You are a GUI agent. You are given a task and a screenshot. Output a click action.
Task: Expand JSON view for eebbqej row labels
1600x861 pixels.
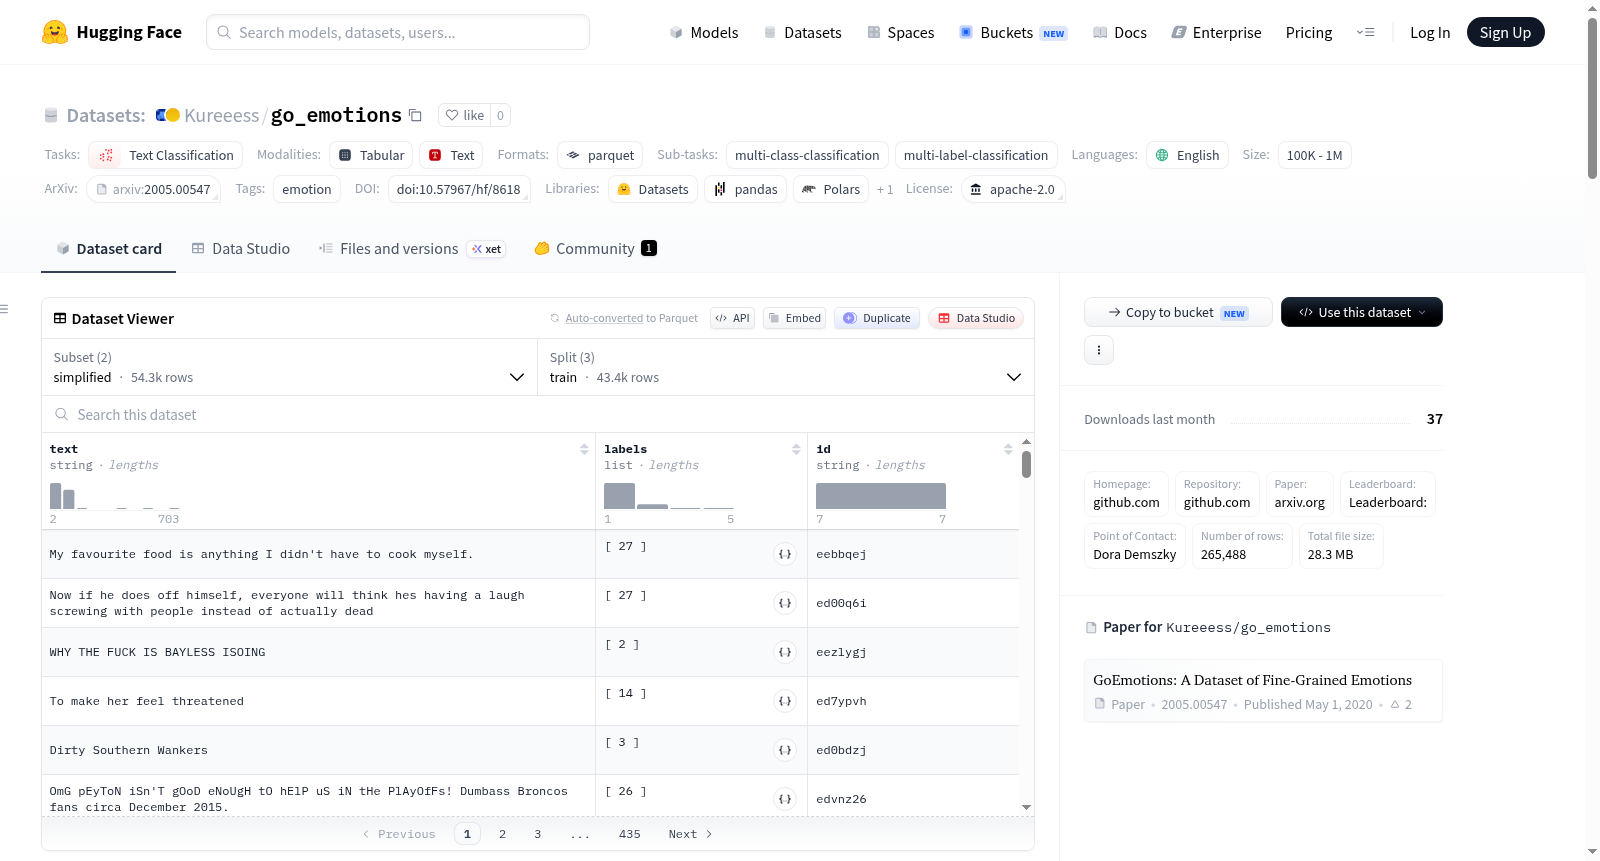coord(785,554)
